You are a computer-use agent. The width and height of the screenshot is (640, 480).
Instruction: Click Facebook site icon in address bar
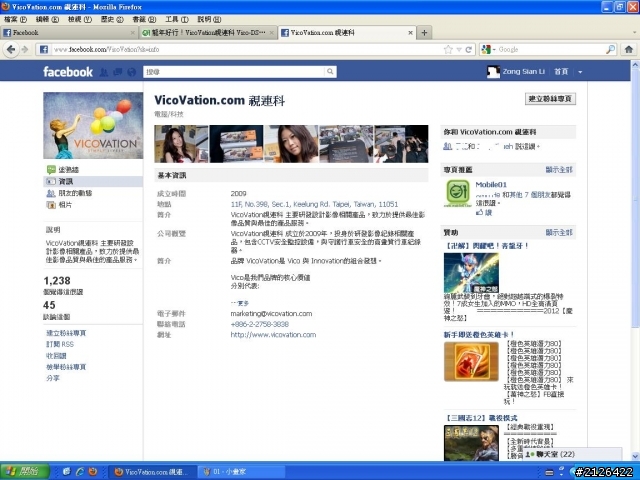point(44,49)
